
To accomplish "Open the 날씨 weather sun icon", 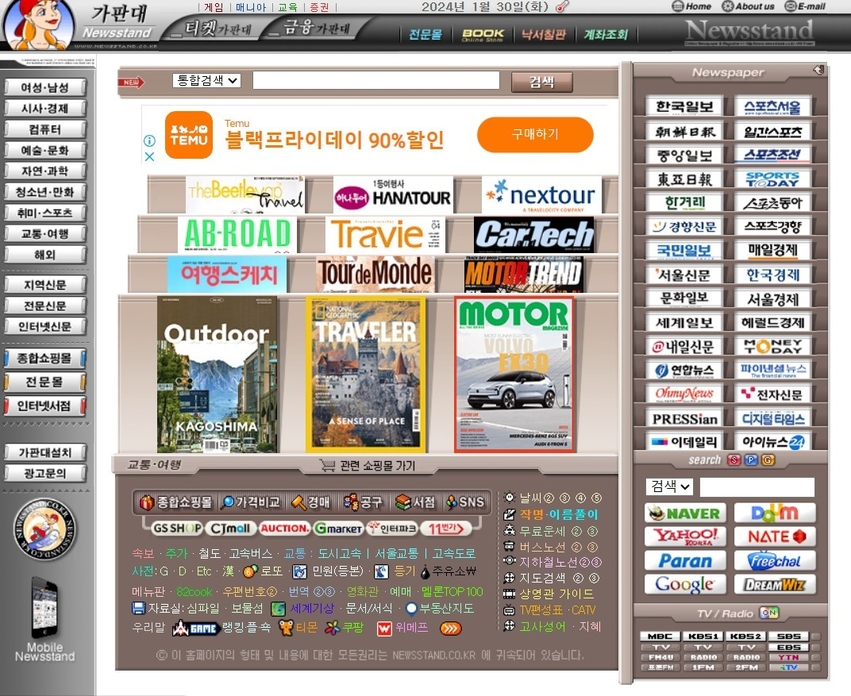I will 509,497.
